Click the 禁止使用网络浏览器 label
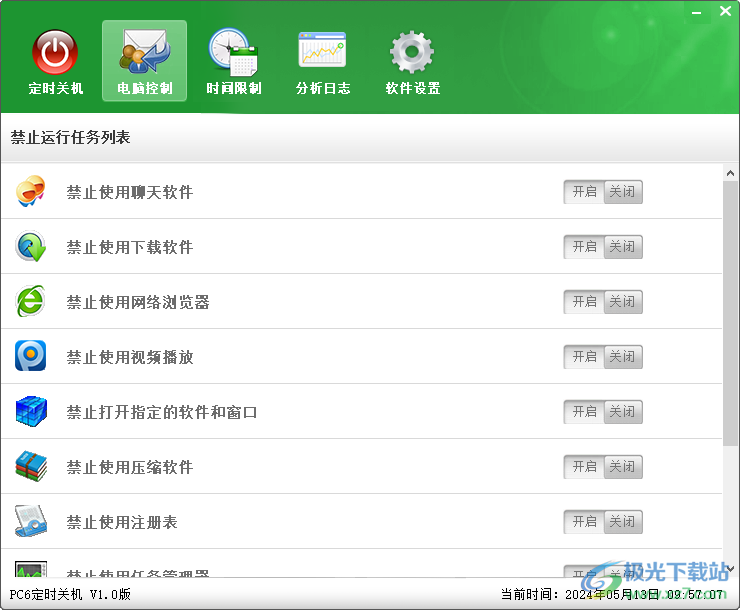This screenshot has height=610, width=740. pyautogui.click(x=138, y=302)
